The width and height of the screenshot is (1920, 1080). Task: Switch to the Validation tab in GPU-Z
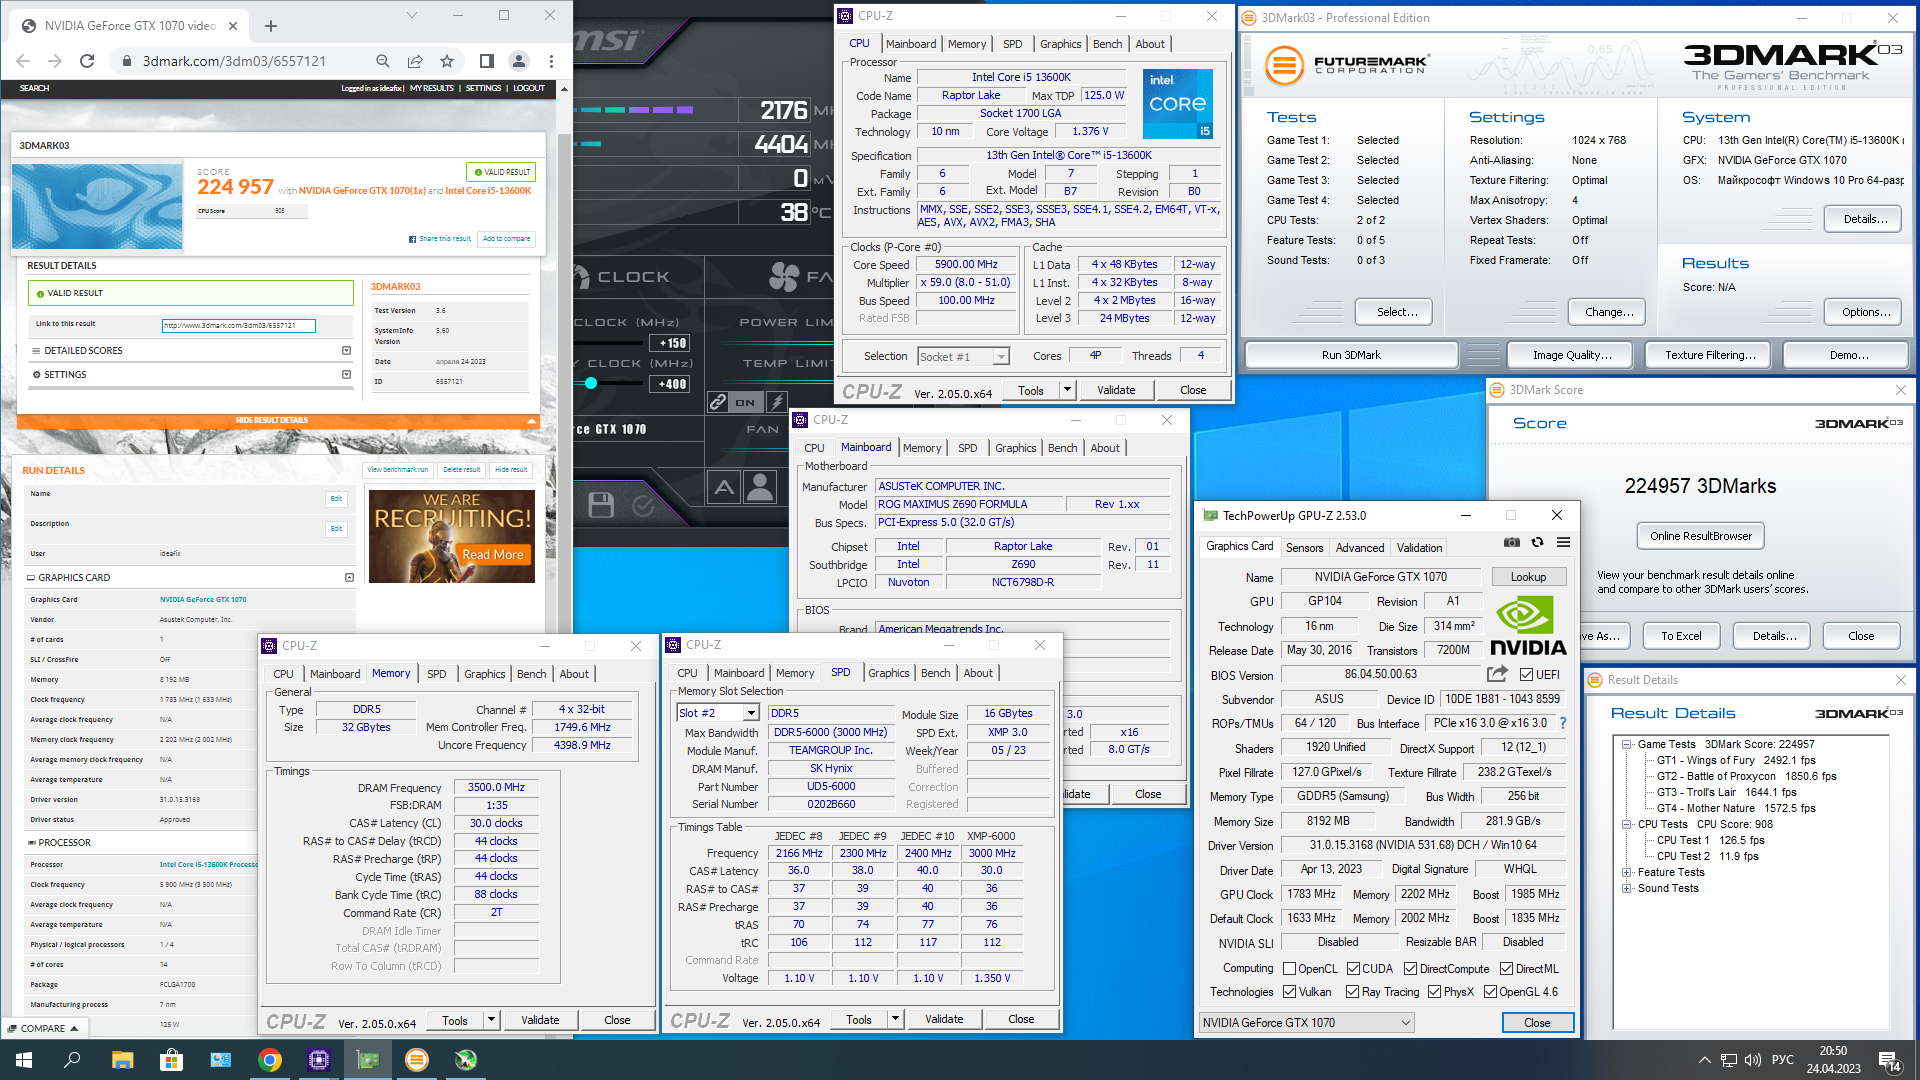tap(1419, 547)
